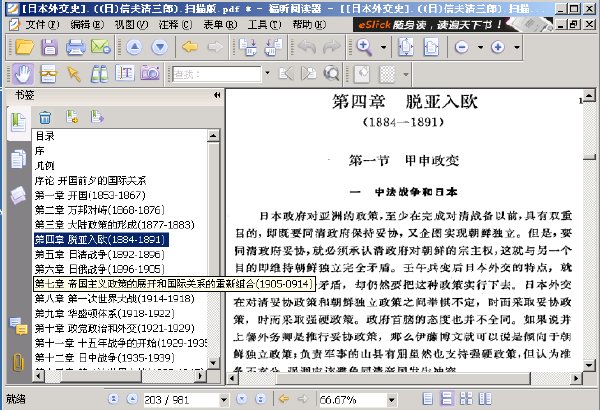
Task: Open the 表单(R) menu
Action: click(220, 25)
